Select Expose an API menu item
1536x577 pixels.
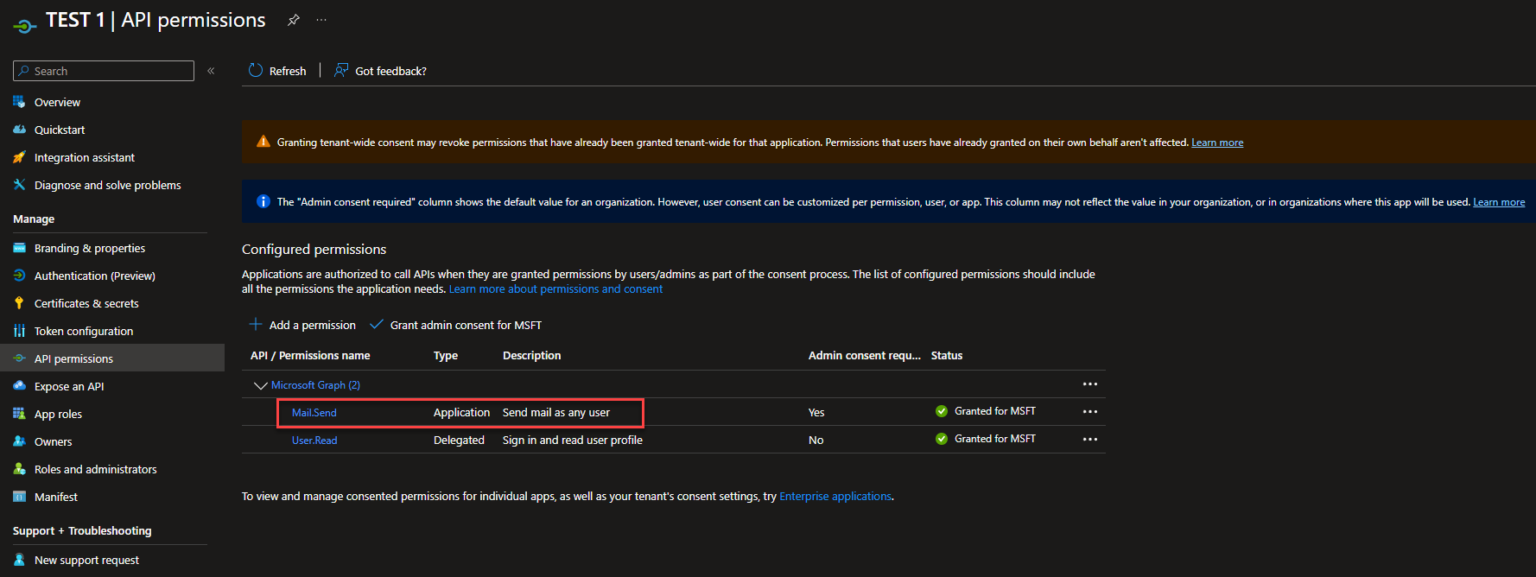pyautogui.click(x=68, y=387)
